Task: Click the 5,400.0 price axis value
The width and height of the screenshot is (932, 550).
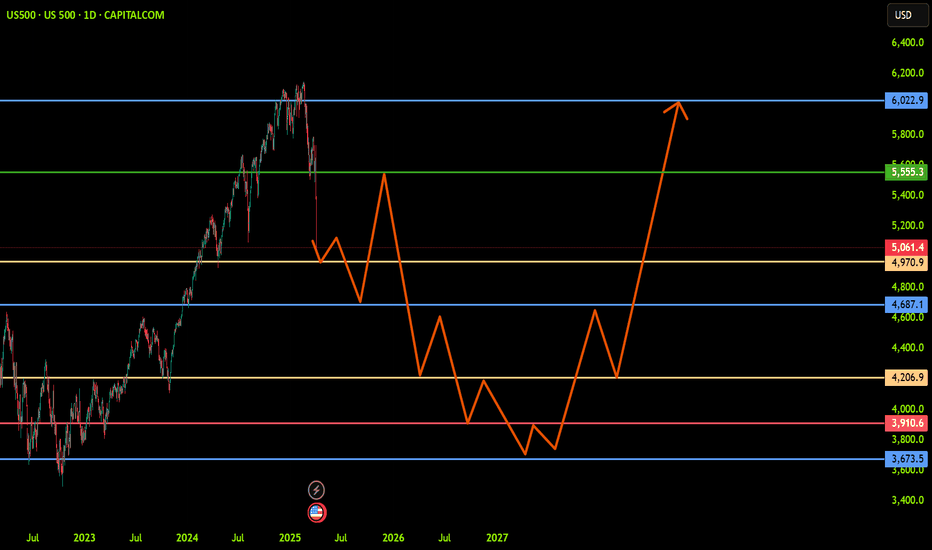Action: click(x=908, y=195)
